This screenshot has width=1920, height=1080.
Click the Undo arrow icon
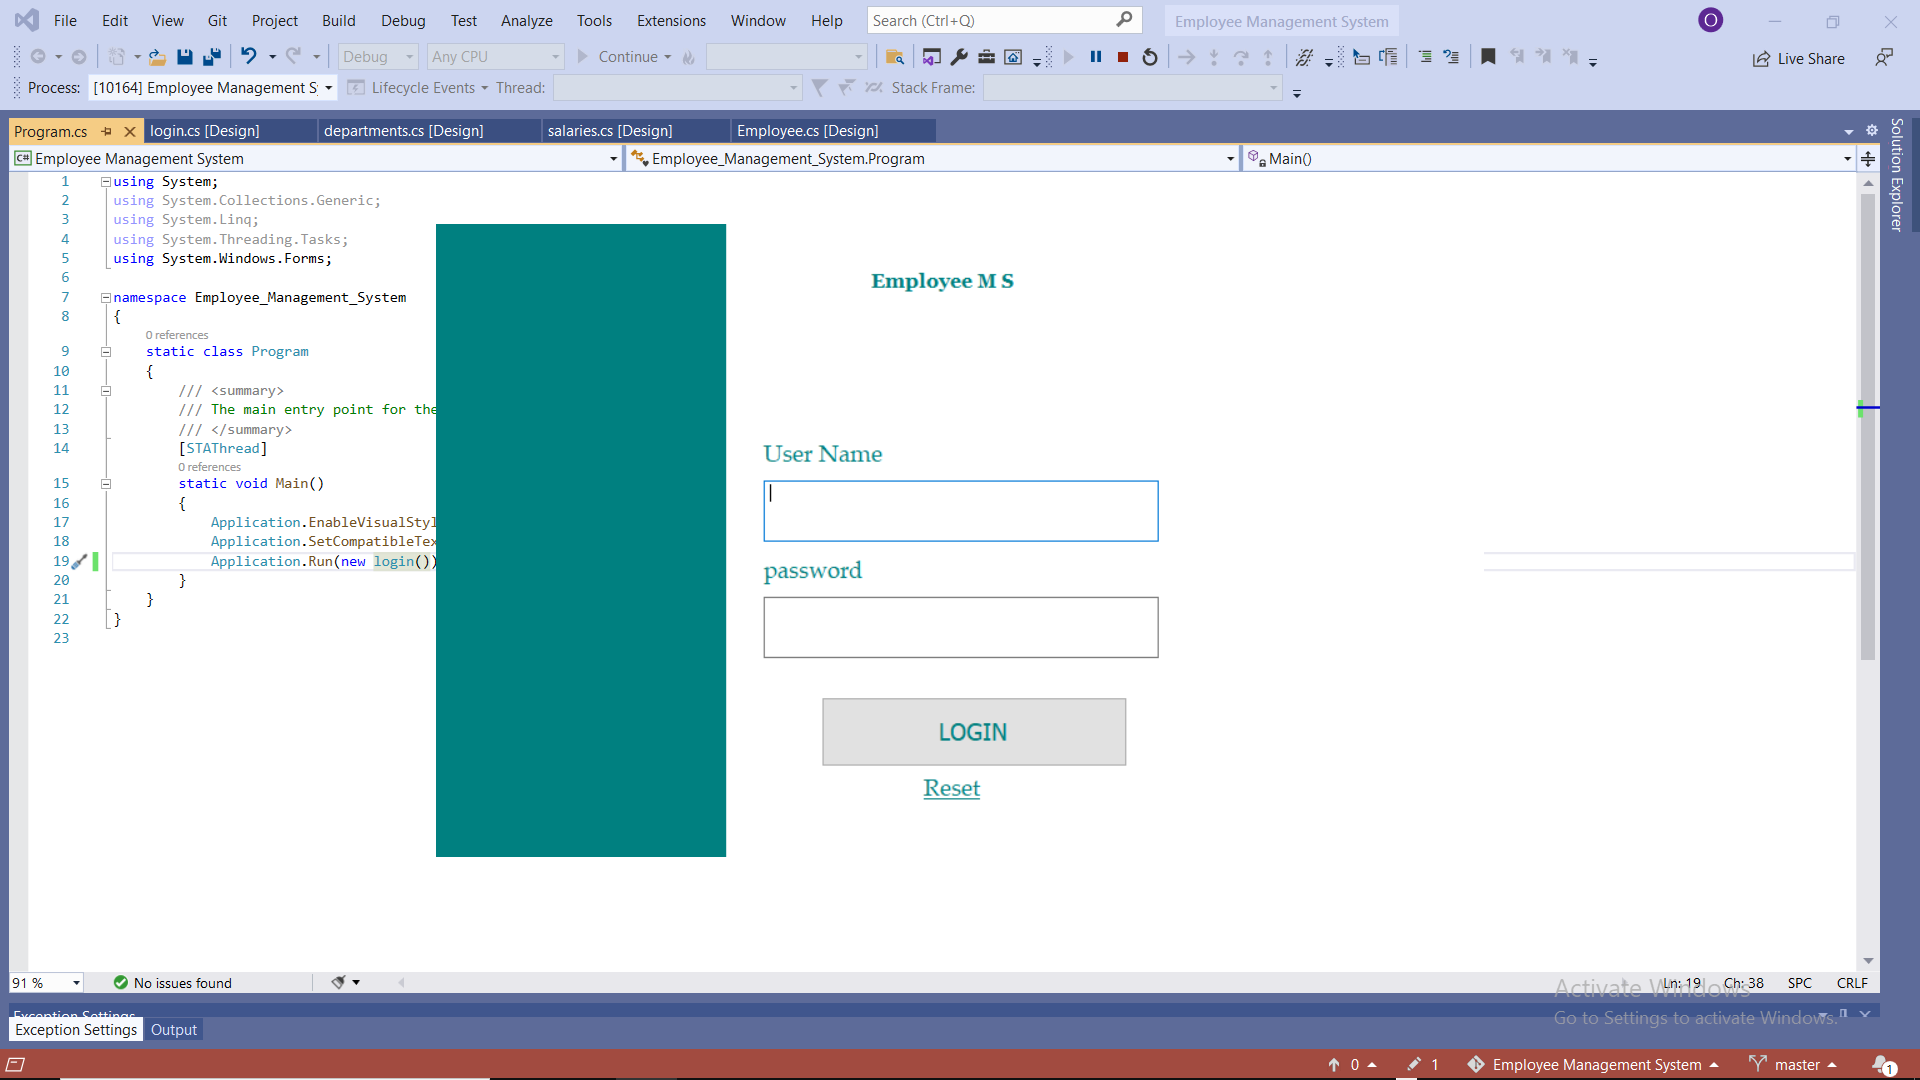pos(248,57)
